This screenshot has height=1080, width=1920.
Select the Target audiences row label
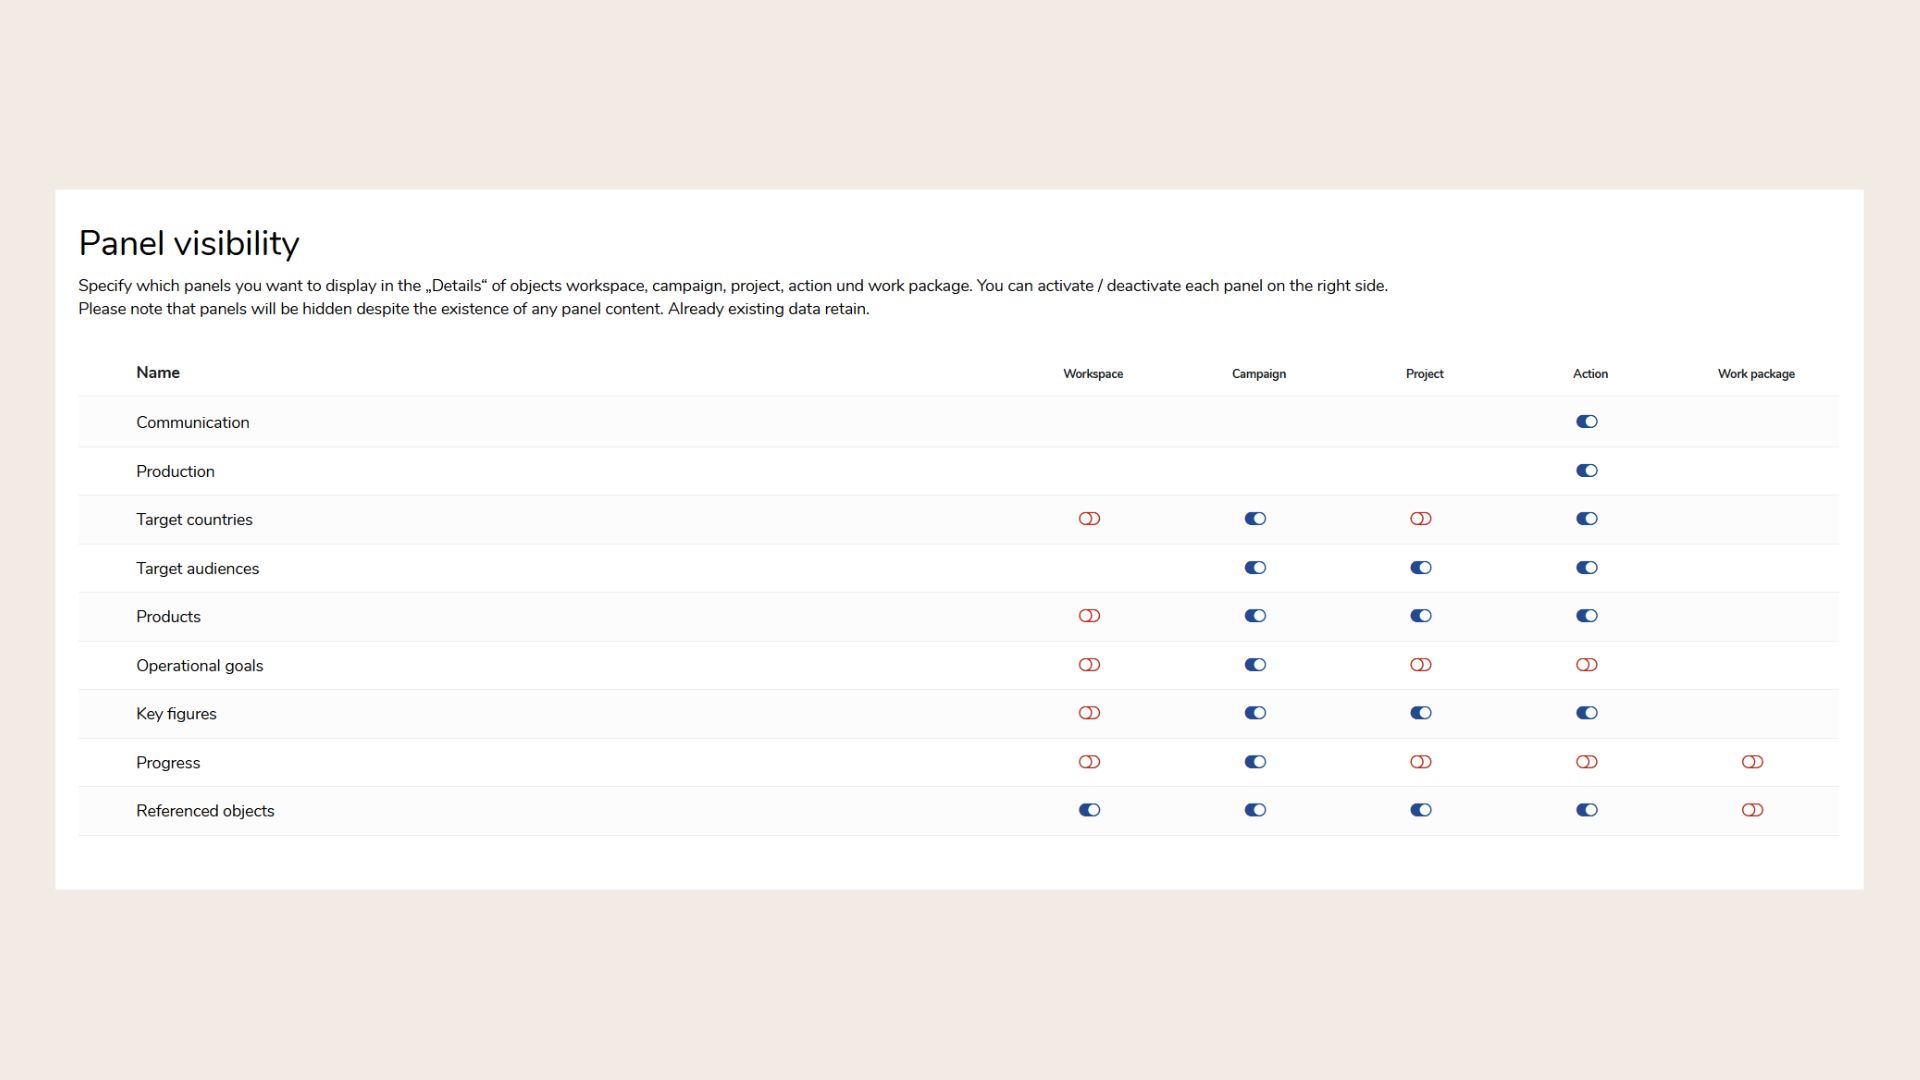click(197, 569)
